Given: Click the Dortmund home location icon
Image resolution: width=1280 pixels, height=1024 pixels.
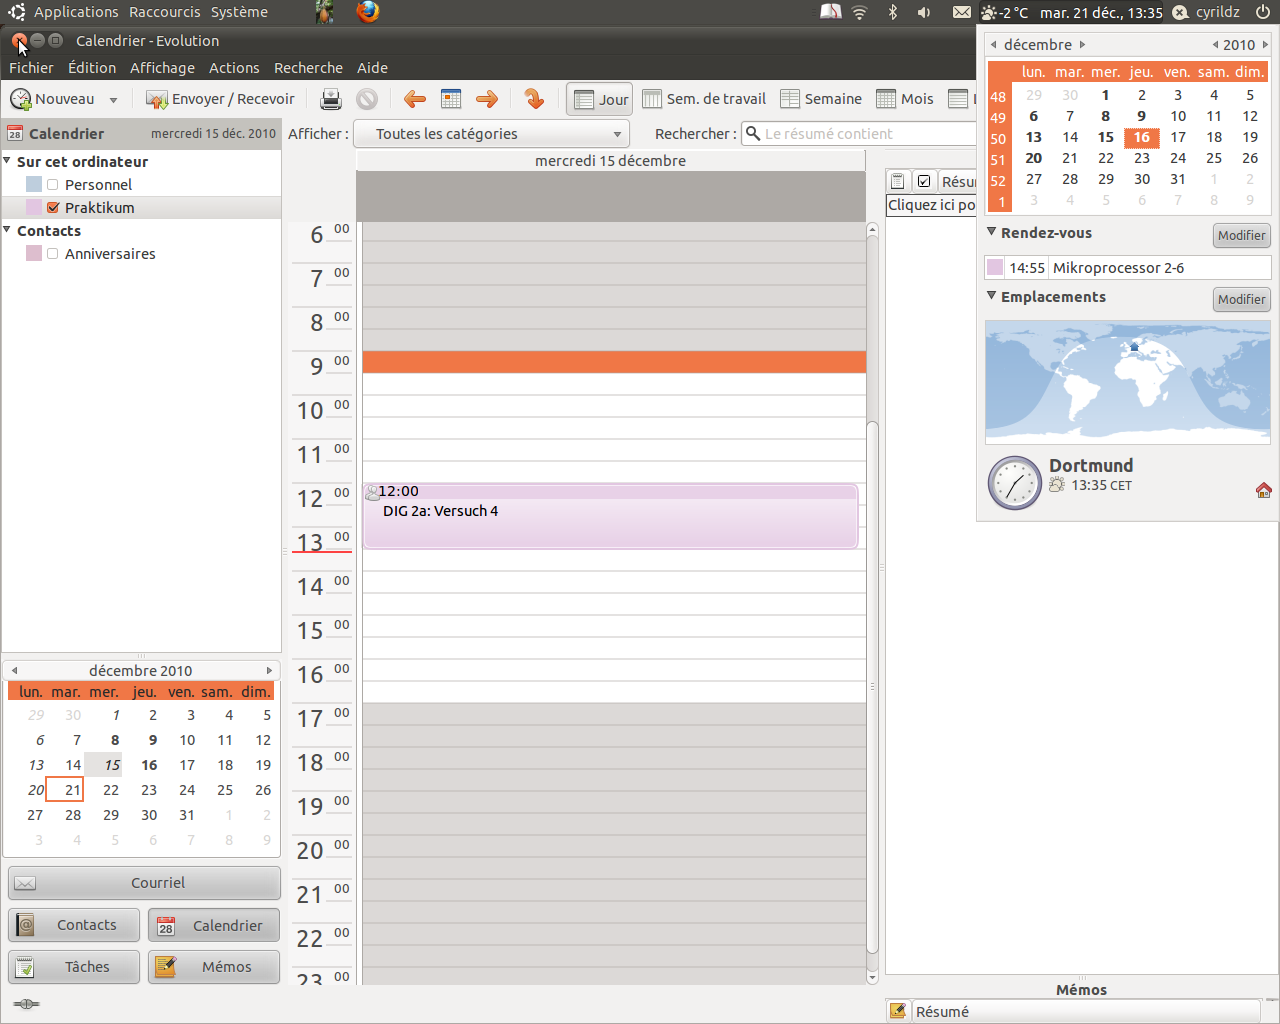Looking at the screenshot, I should click(1263, 490).
